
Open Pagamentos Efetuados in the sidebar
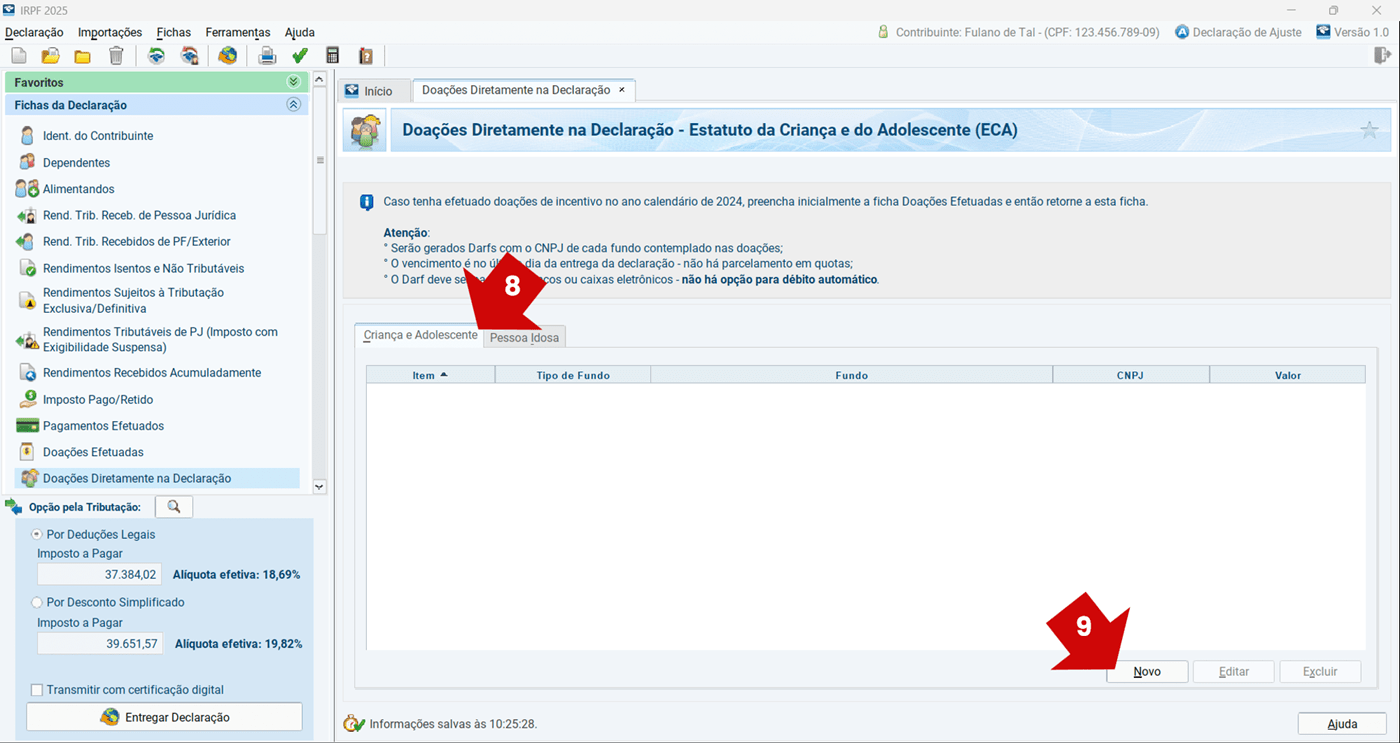tap(103, 426)
